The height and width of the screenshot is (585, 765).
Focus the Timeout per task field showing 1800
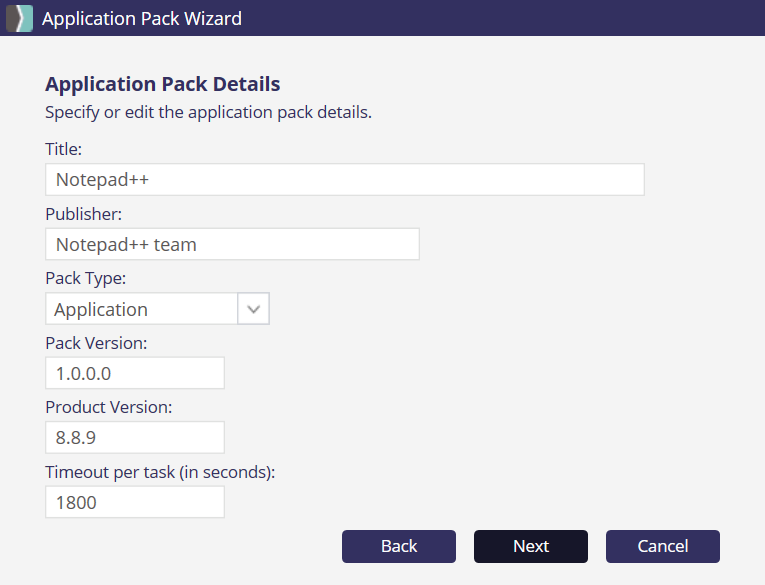point(135,502)
